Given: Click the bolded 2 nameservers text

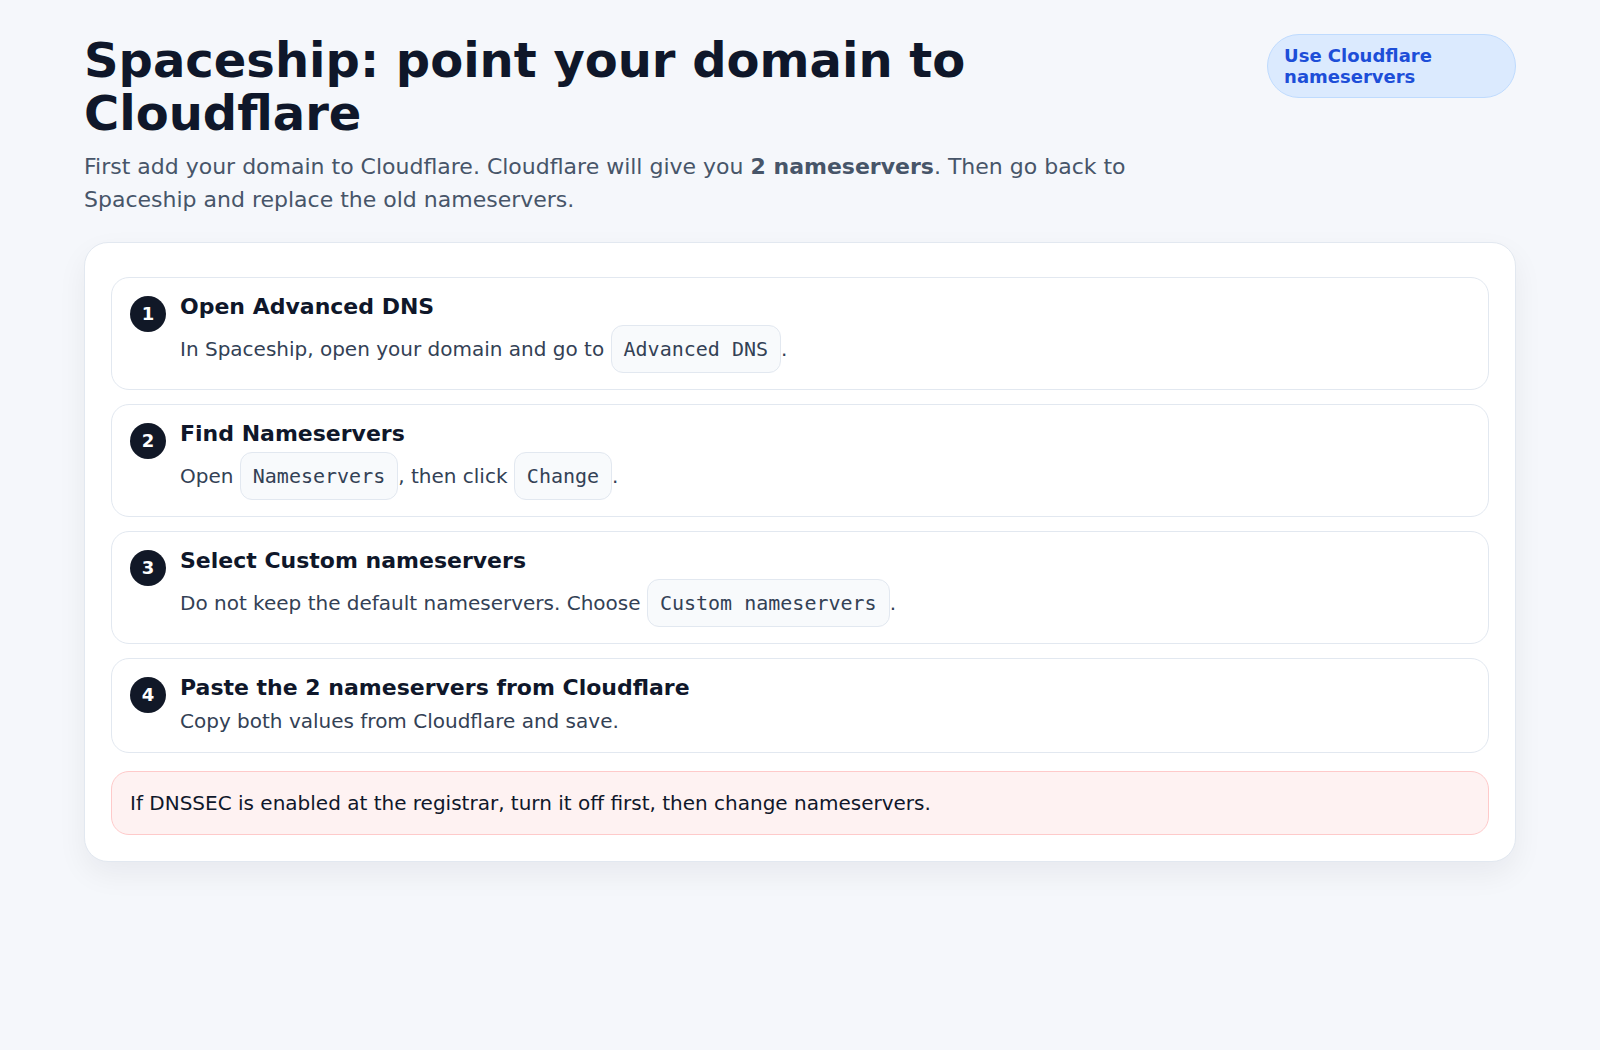Looking at the screenshot, I should pos(841,166).
